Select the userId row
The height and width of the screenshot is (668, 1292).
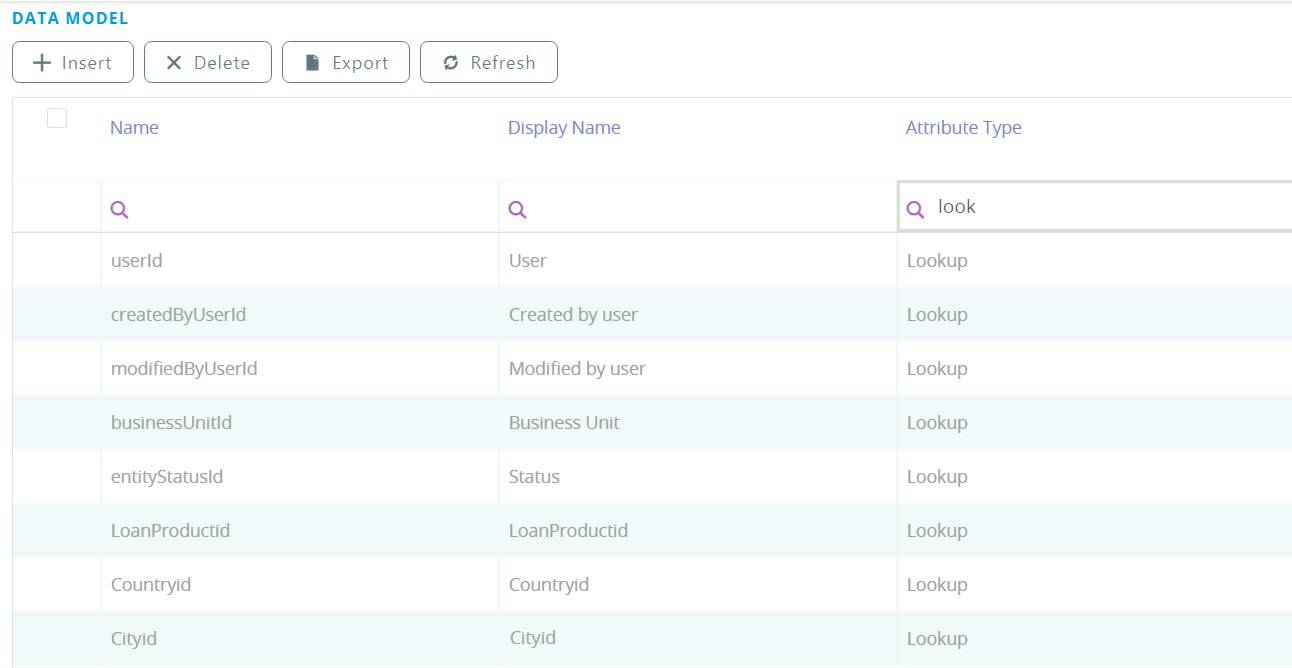click(x=136, y=261)
